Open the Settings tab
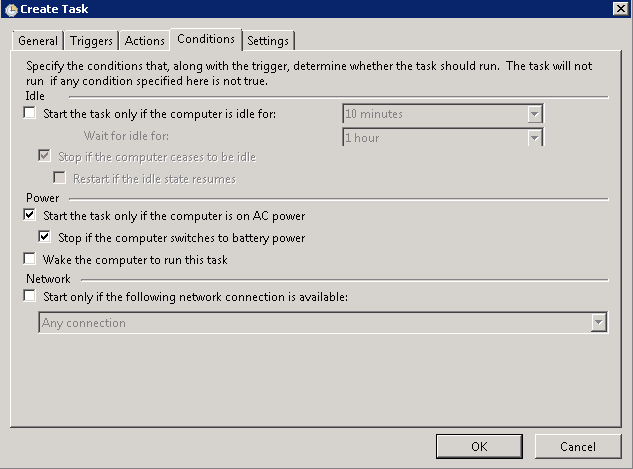 268,41
